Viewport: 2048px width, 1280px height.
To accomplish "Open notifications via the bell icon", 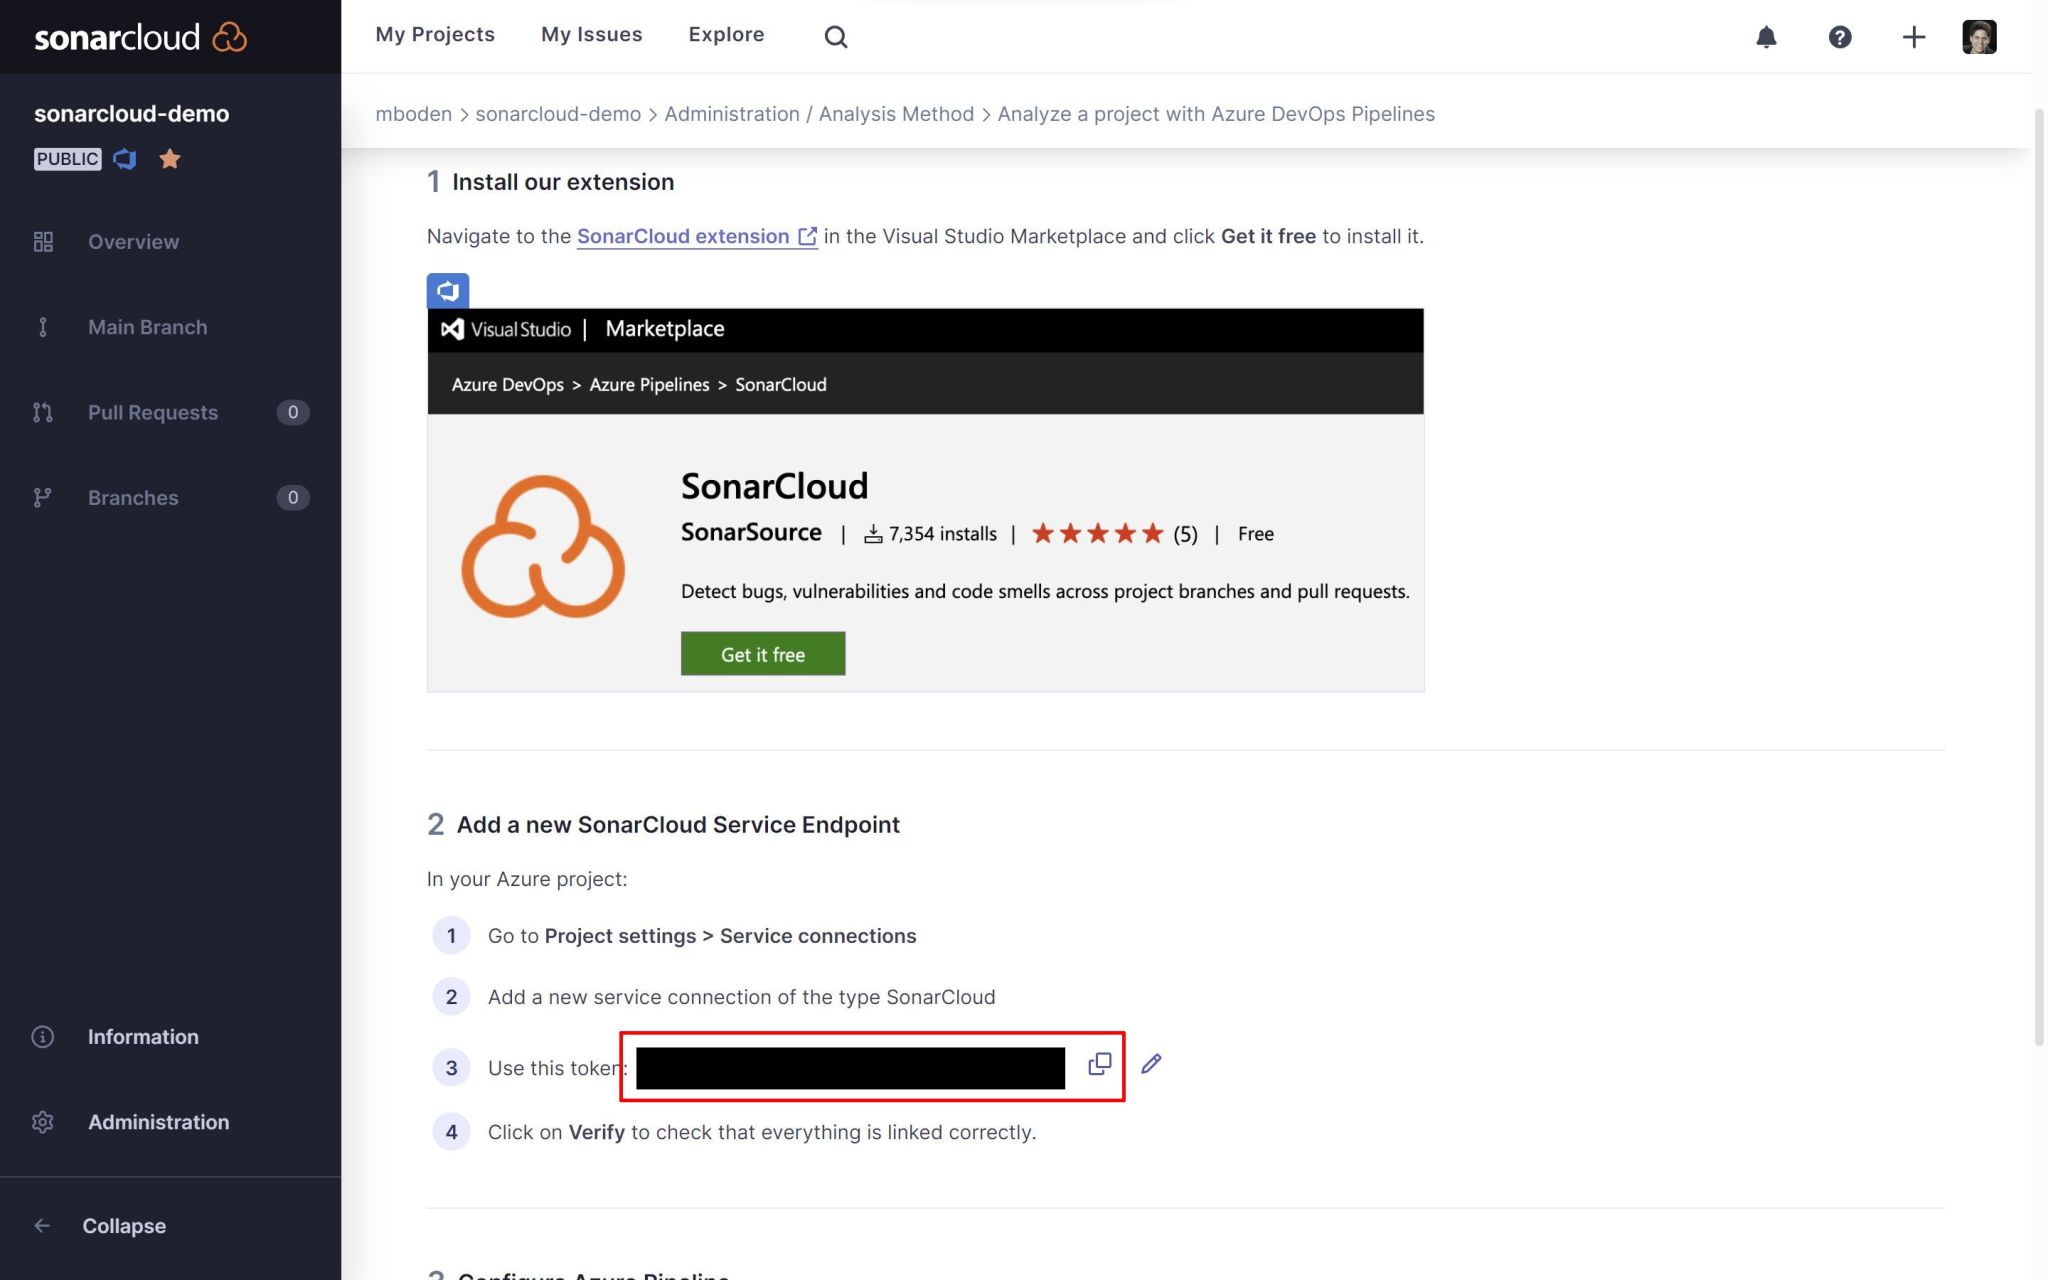I will (1766, 37).
